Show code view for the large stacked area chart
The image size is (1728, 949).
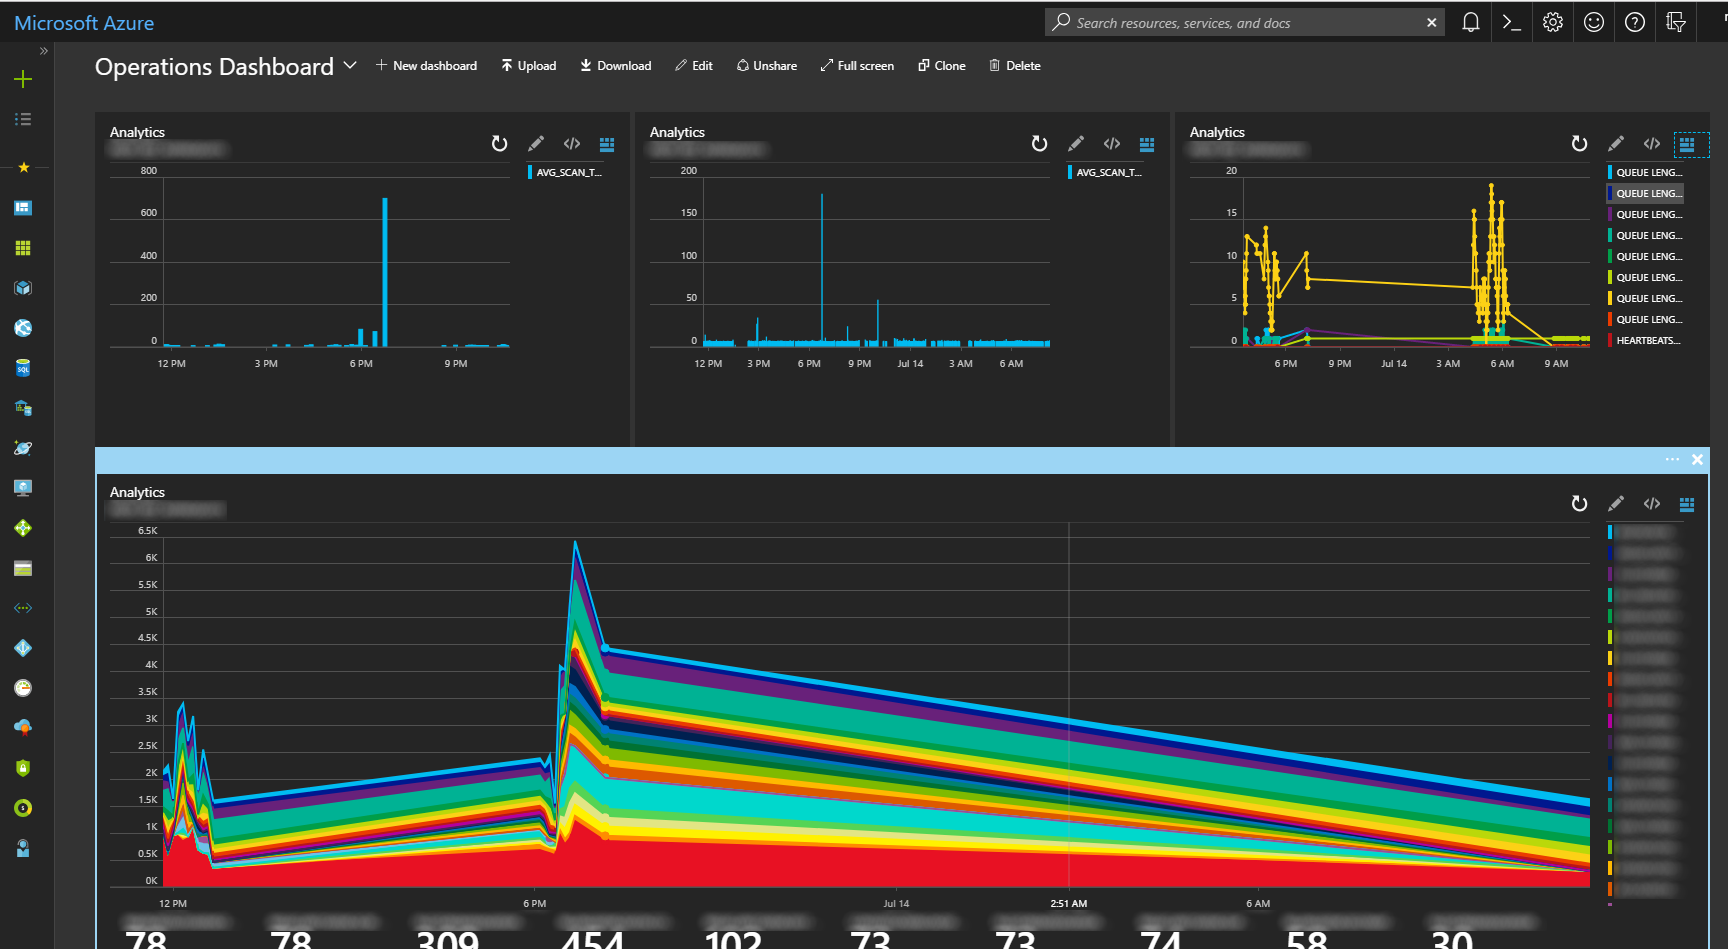coord(1652,504)
